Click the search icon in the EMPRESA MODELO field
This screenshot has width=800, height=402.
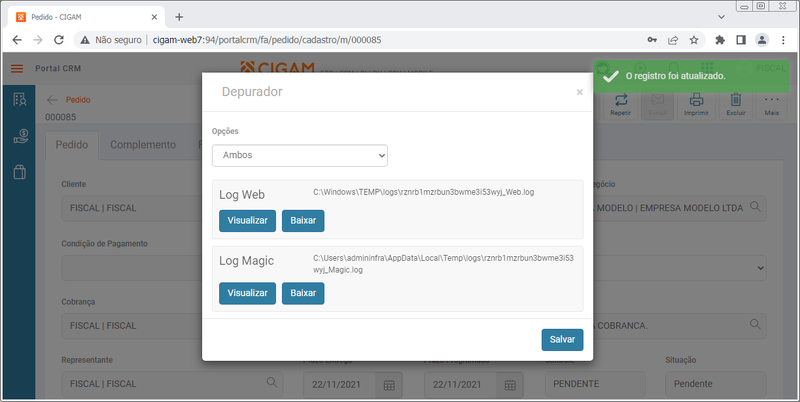(755, 207)
